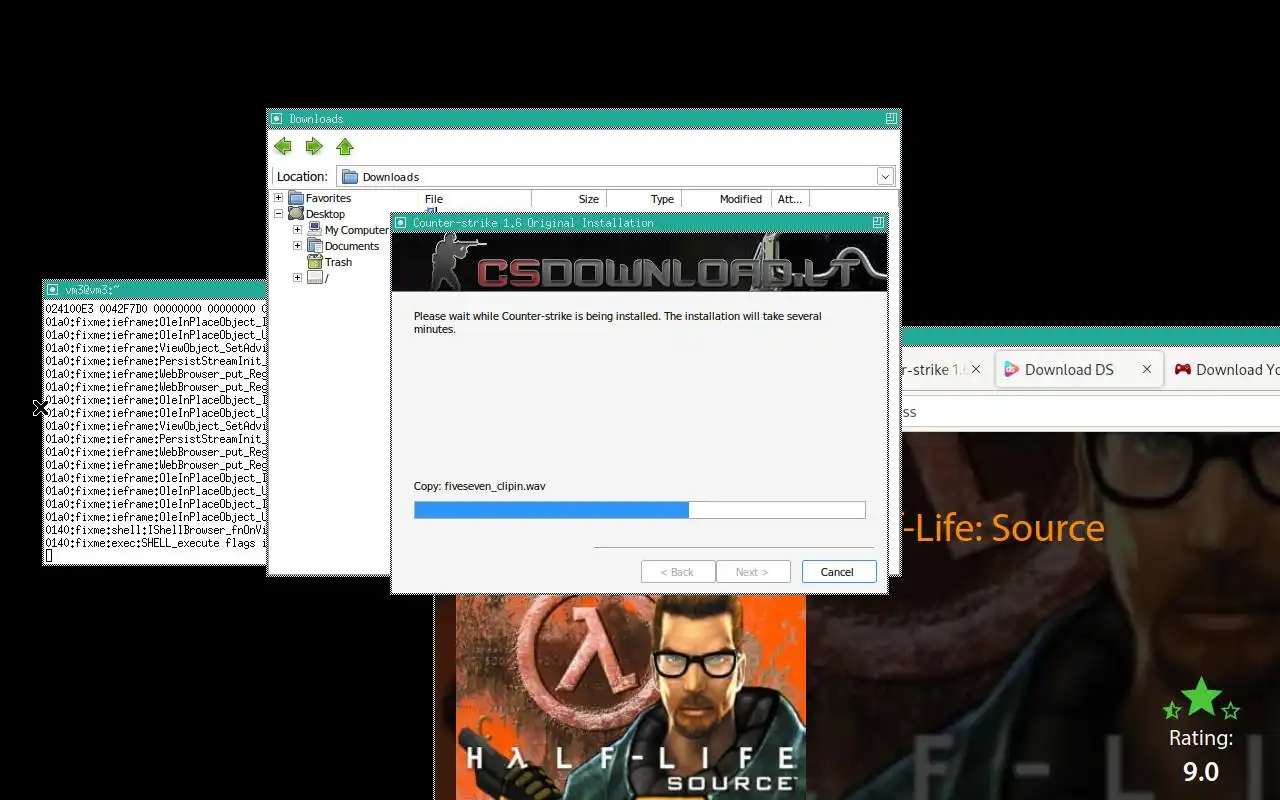The width and height of the screenshot is (1280, 800).
Task: Expand the root slash drive node
Action: click(297, 278)
